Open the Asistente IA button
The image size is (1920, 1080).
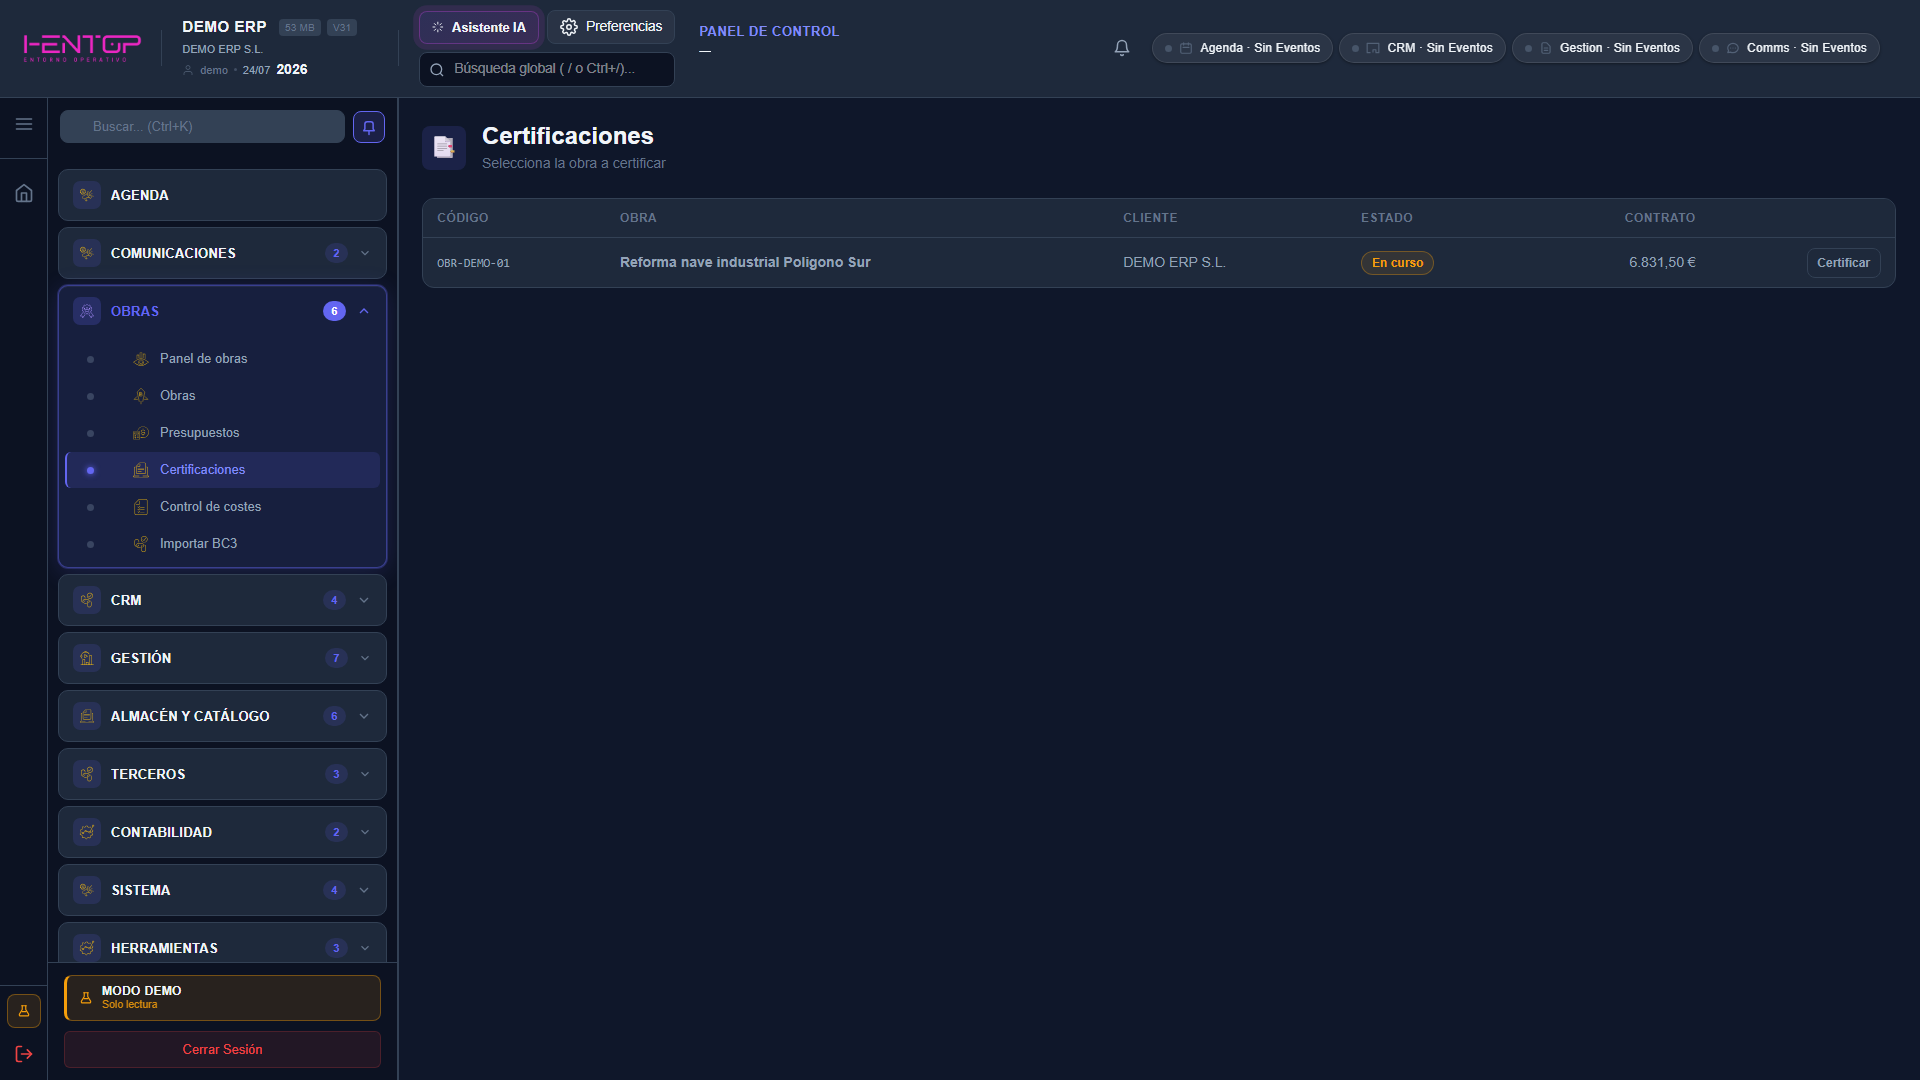tap(479, 27)
